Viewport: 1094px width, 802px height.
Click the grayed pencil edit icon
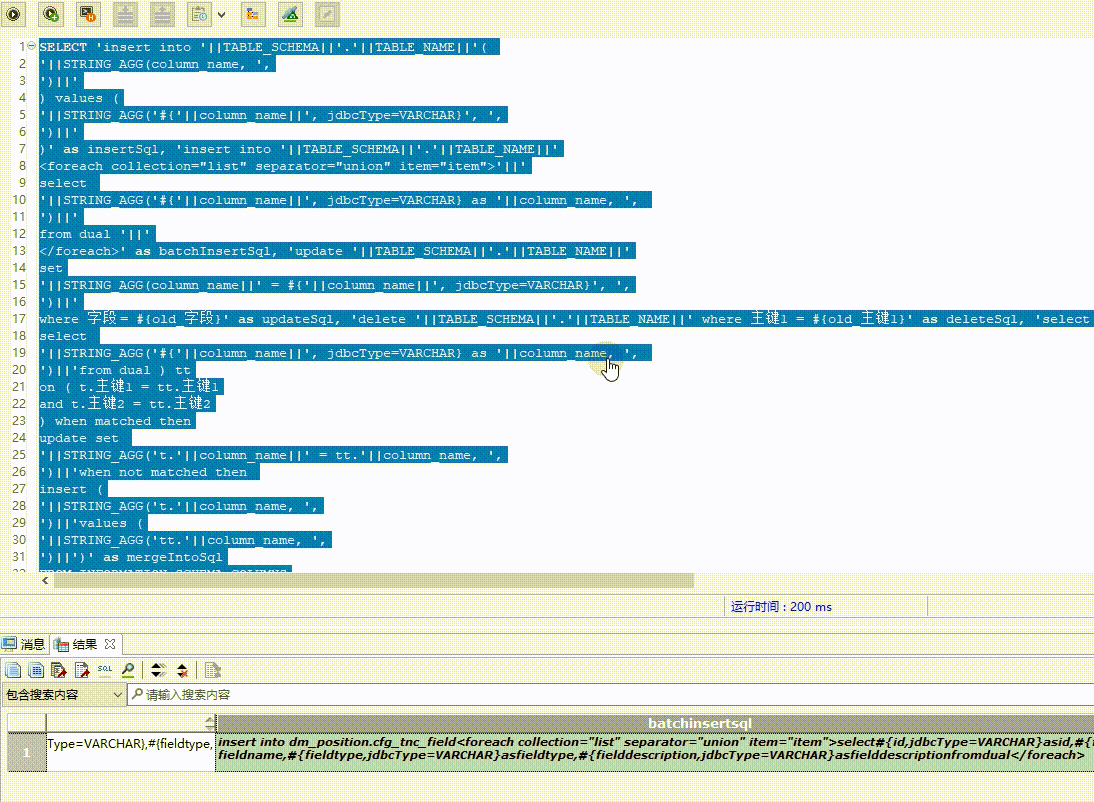pyautogui.click(x=327, y=14)
